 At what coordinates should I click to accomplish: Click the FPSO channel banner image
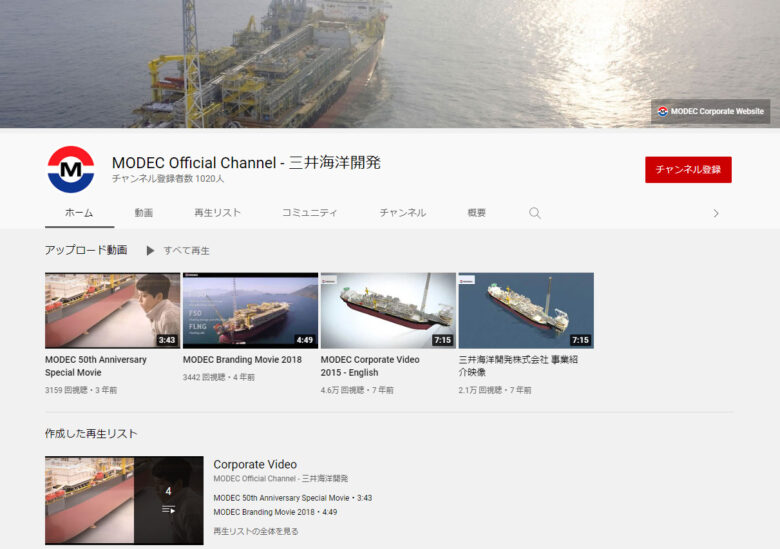click(x=390, y=64)
